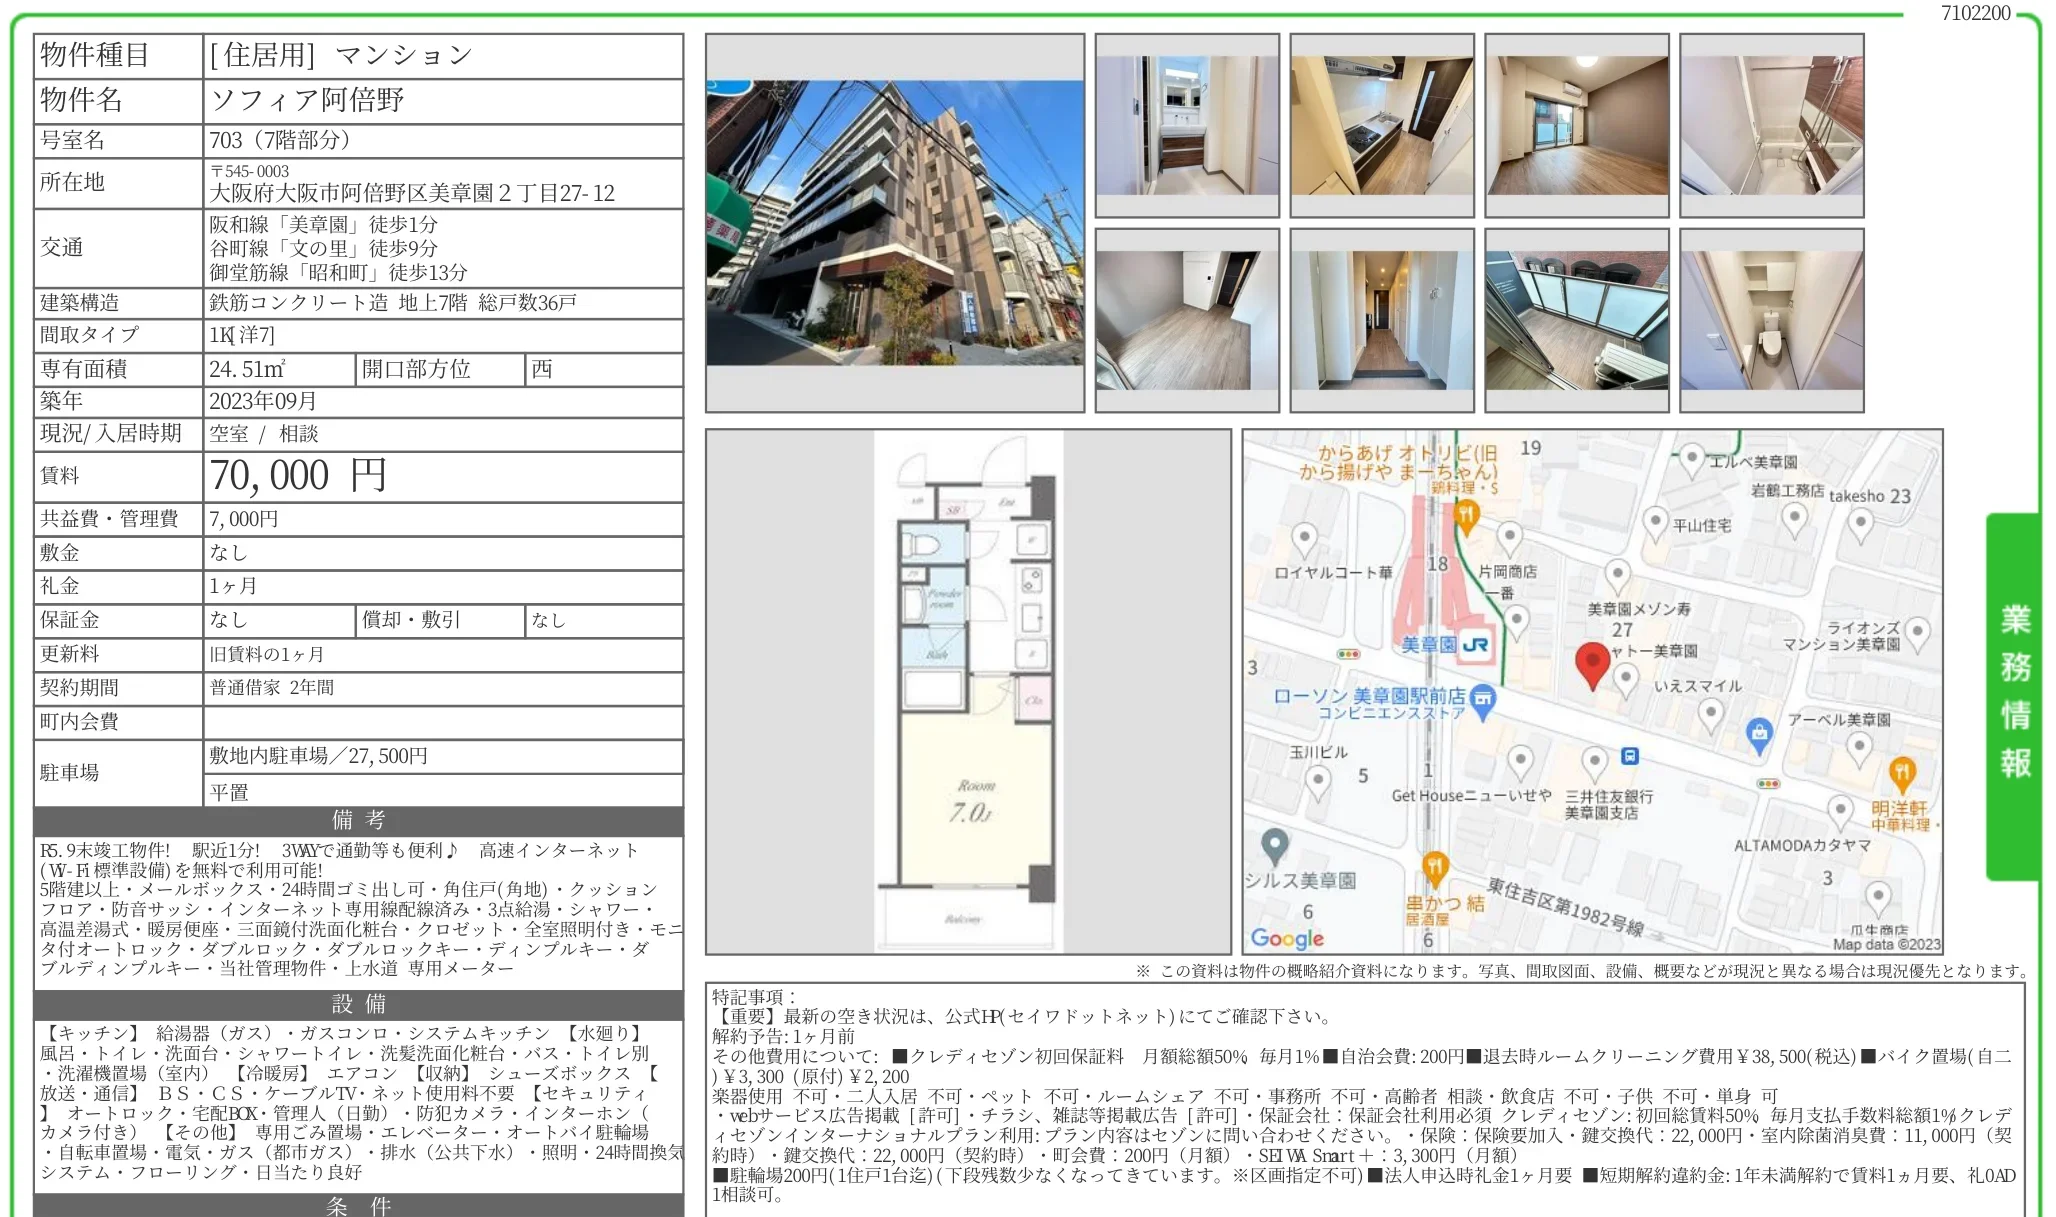Open the hallway photo thumbnail
Screen dimensions: 2056x1217
pos(1382,320)
